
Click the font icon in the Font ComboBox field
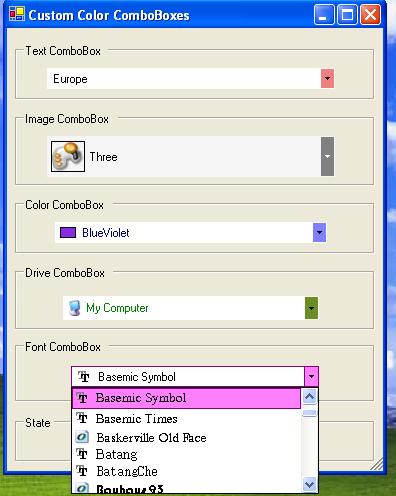click(x=84, y=377)
